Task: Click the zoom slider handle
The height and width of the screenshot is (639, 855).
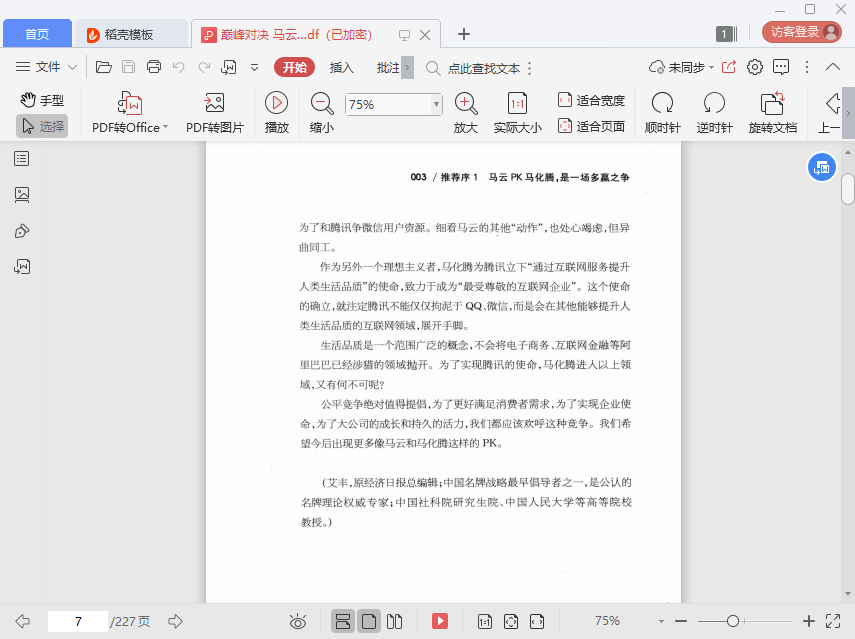Action: 733,621
